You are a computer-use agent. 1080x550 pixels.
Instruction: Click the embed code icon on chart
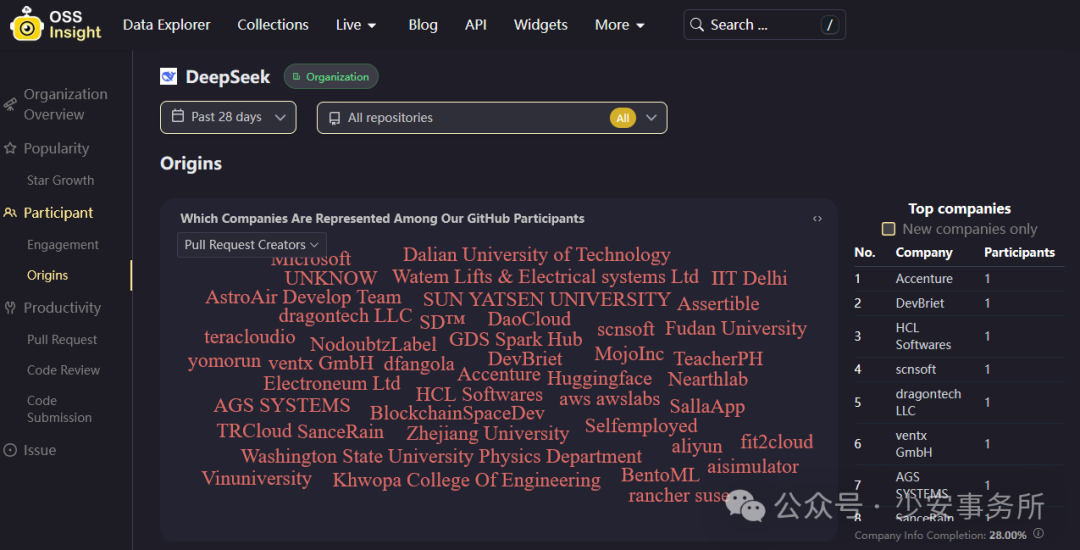[817, 219]
